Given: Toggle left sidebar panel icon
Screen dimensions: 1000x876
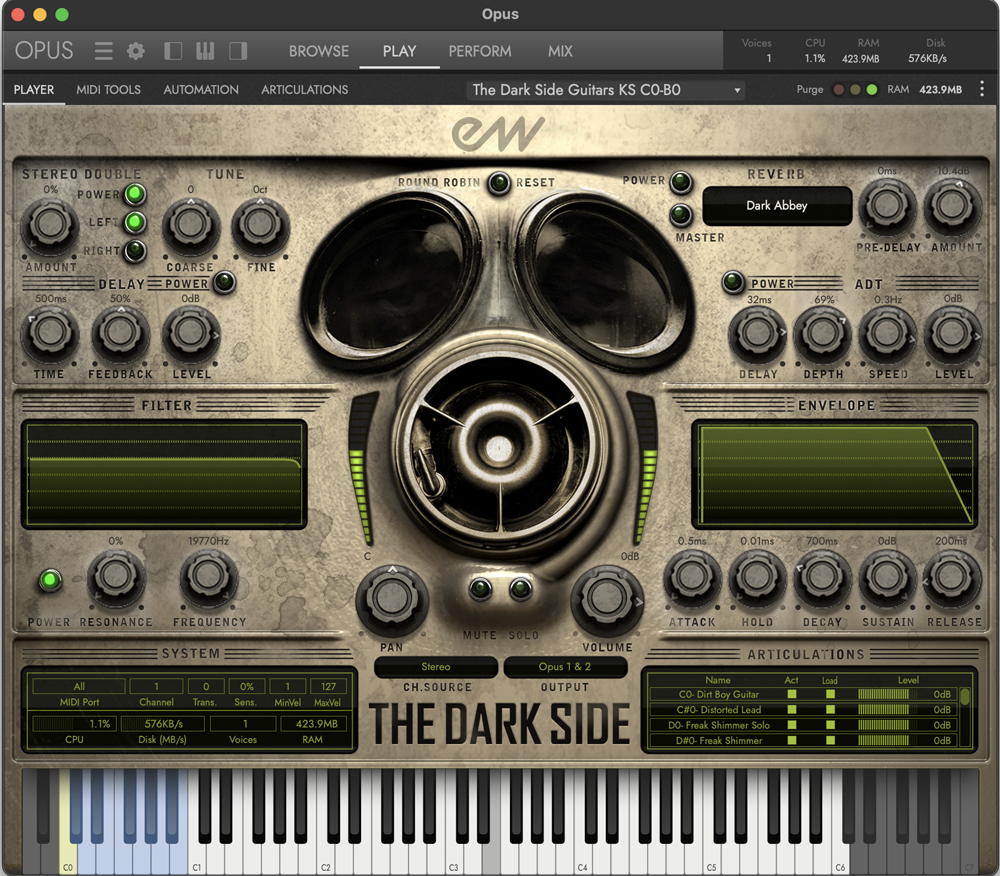Looking at the screenshot, I should coord(173,51).
